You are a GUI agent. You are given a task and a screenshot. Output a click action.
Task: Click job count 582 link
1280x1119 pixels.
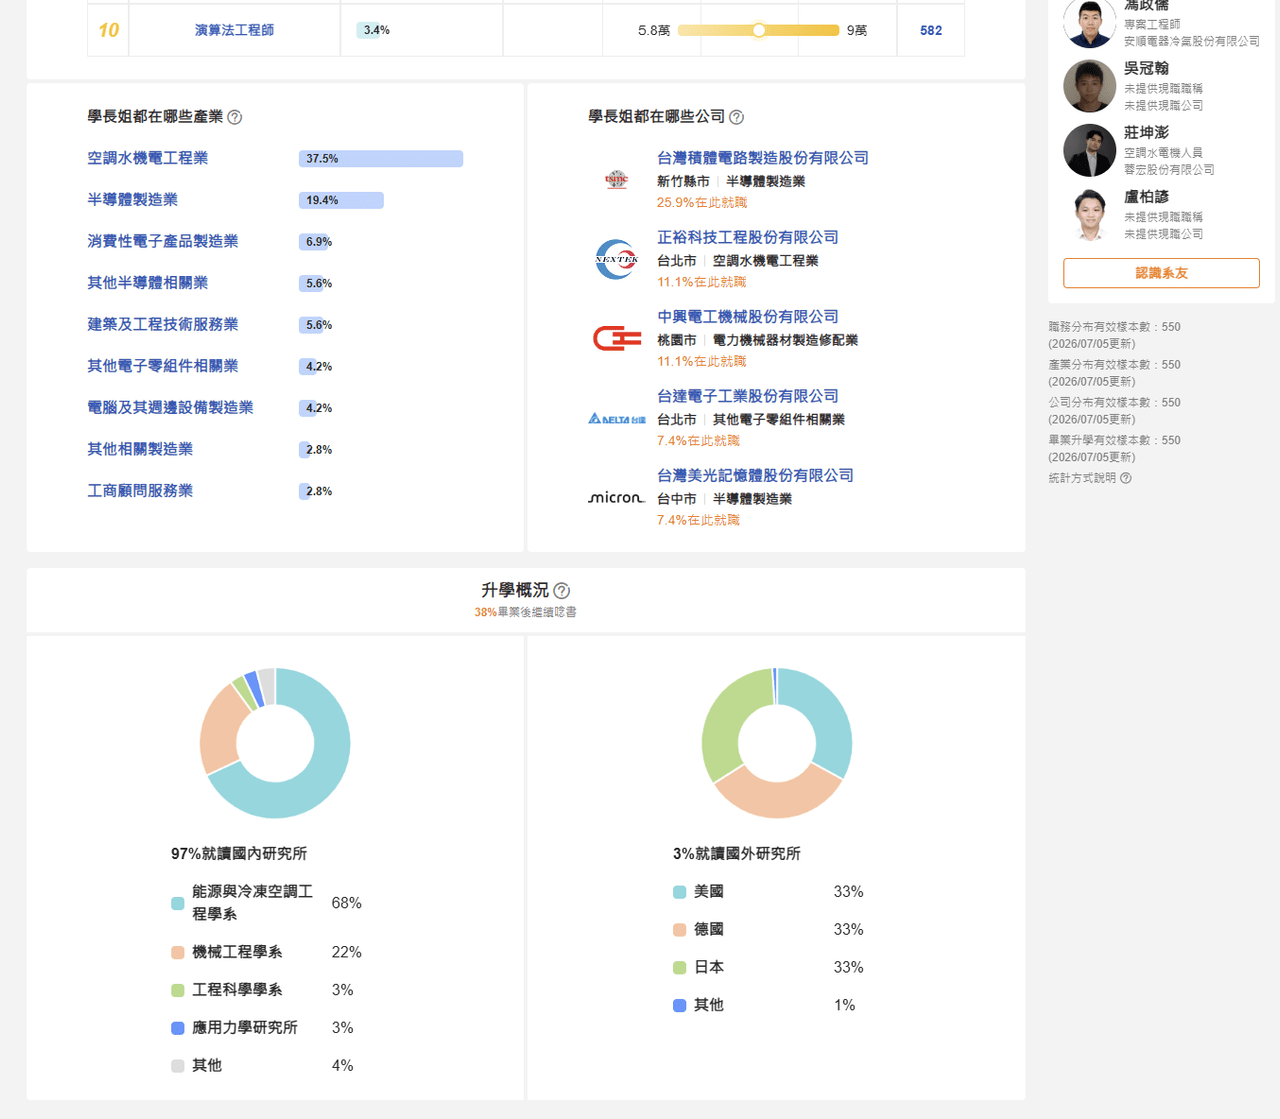(931, 30)
